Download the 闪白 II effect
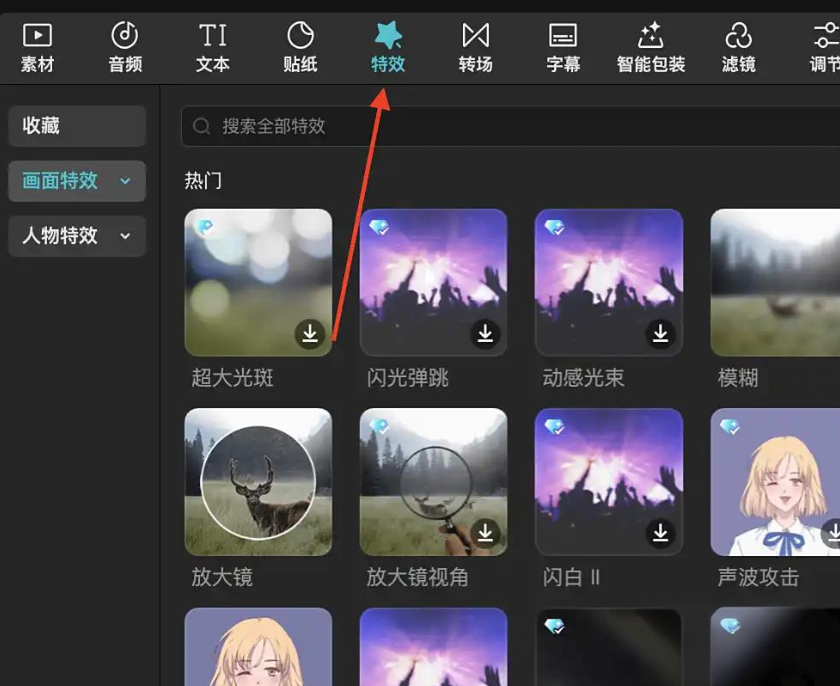 [x=661, y=535]
